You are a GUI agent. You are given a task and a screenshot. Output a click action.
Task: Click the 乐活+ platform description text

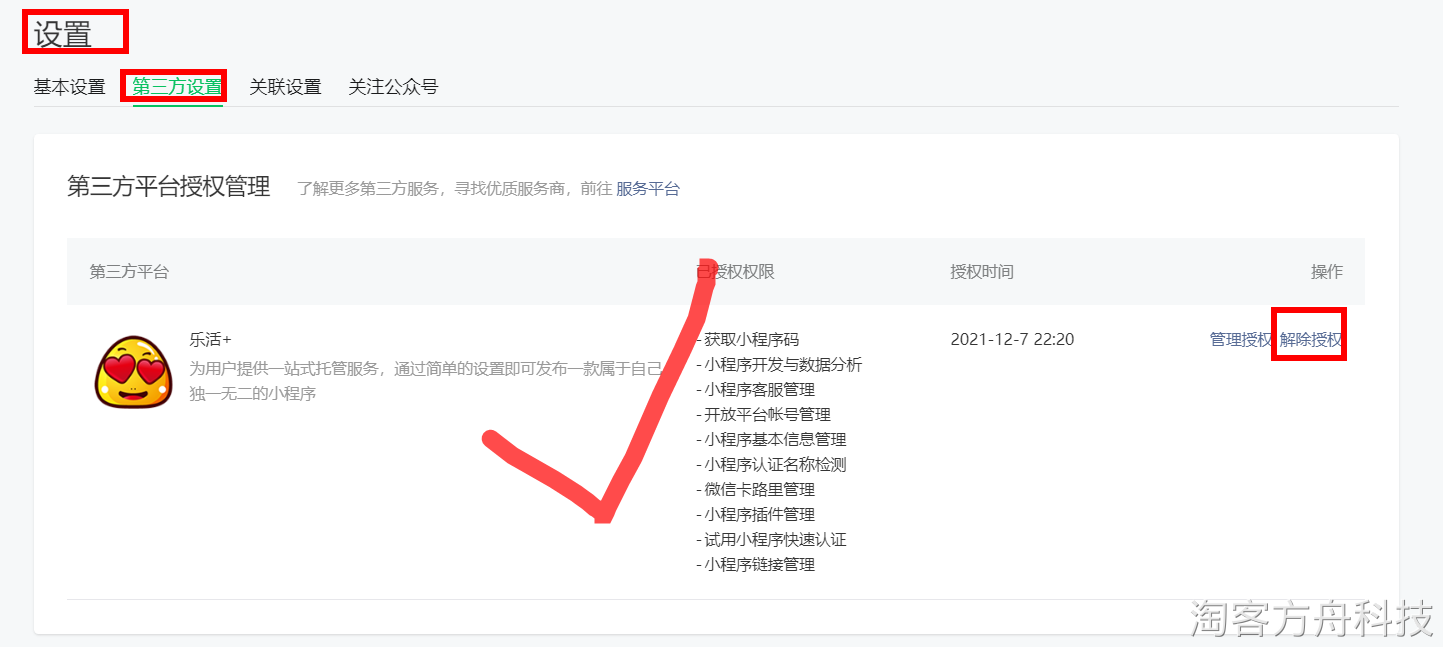[x=426, y=381]
